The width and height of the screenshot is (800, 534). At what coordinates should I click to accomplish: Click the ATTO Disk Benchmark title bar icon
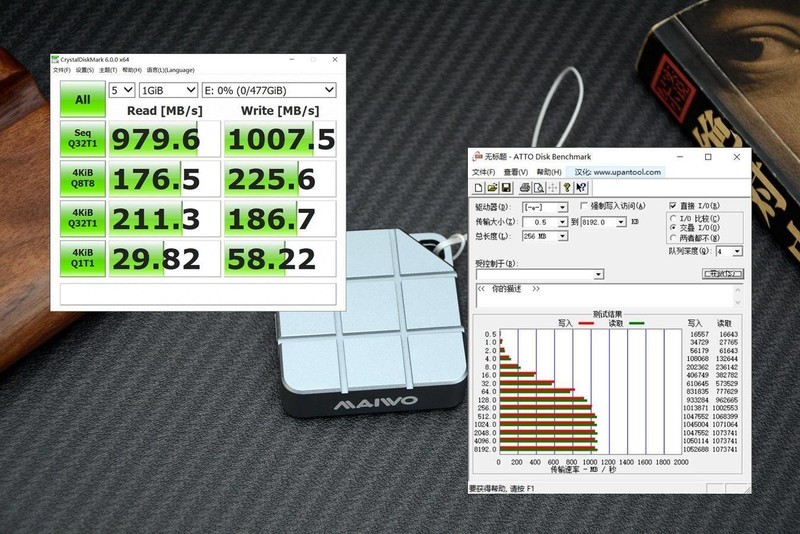pos(477,157)
